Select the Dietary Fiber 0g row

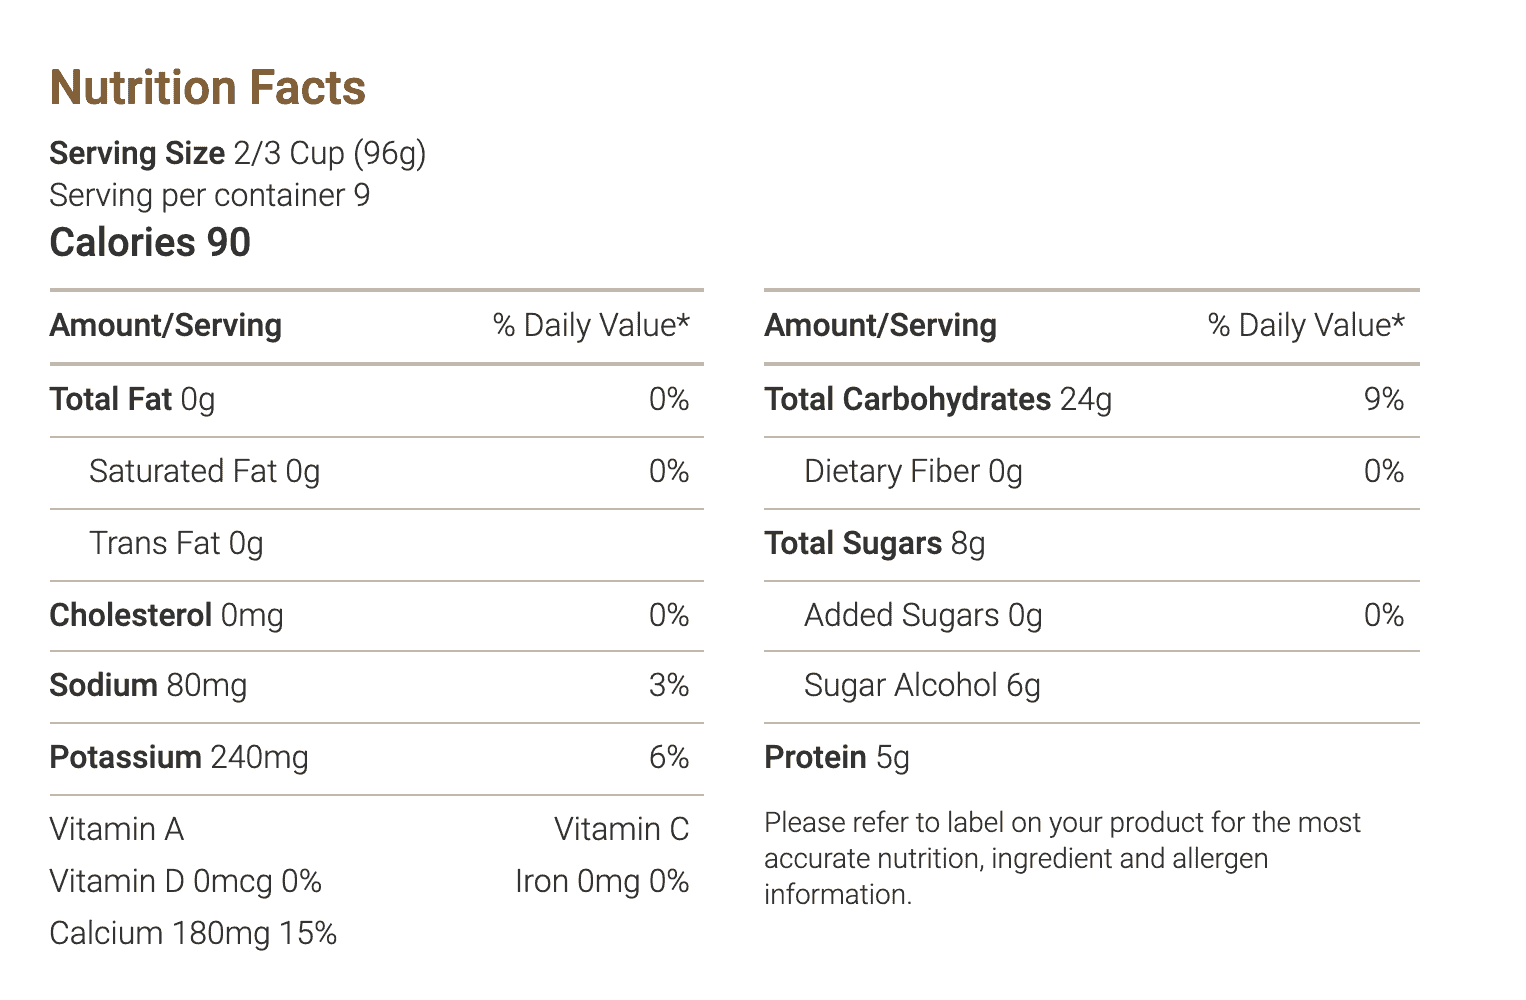[1092, 472]
